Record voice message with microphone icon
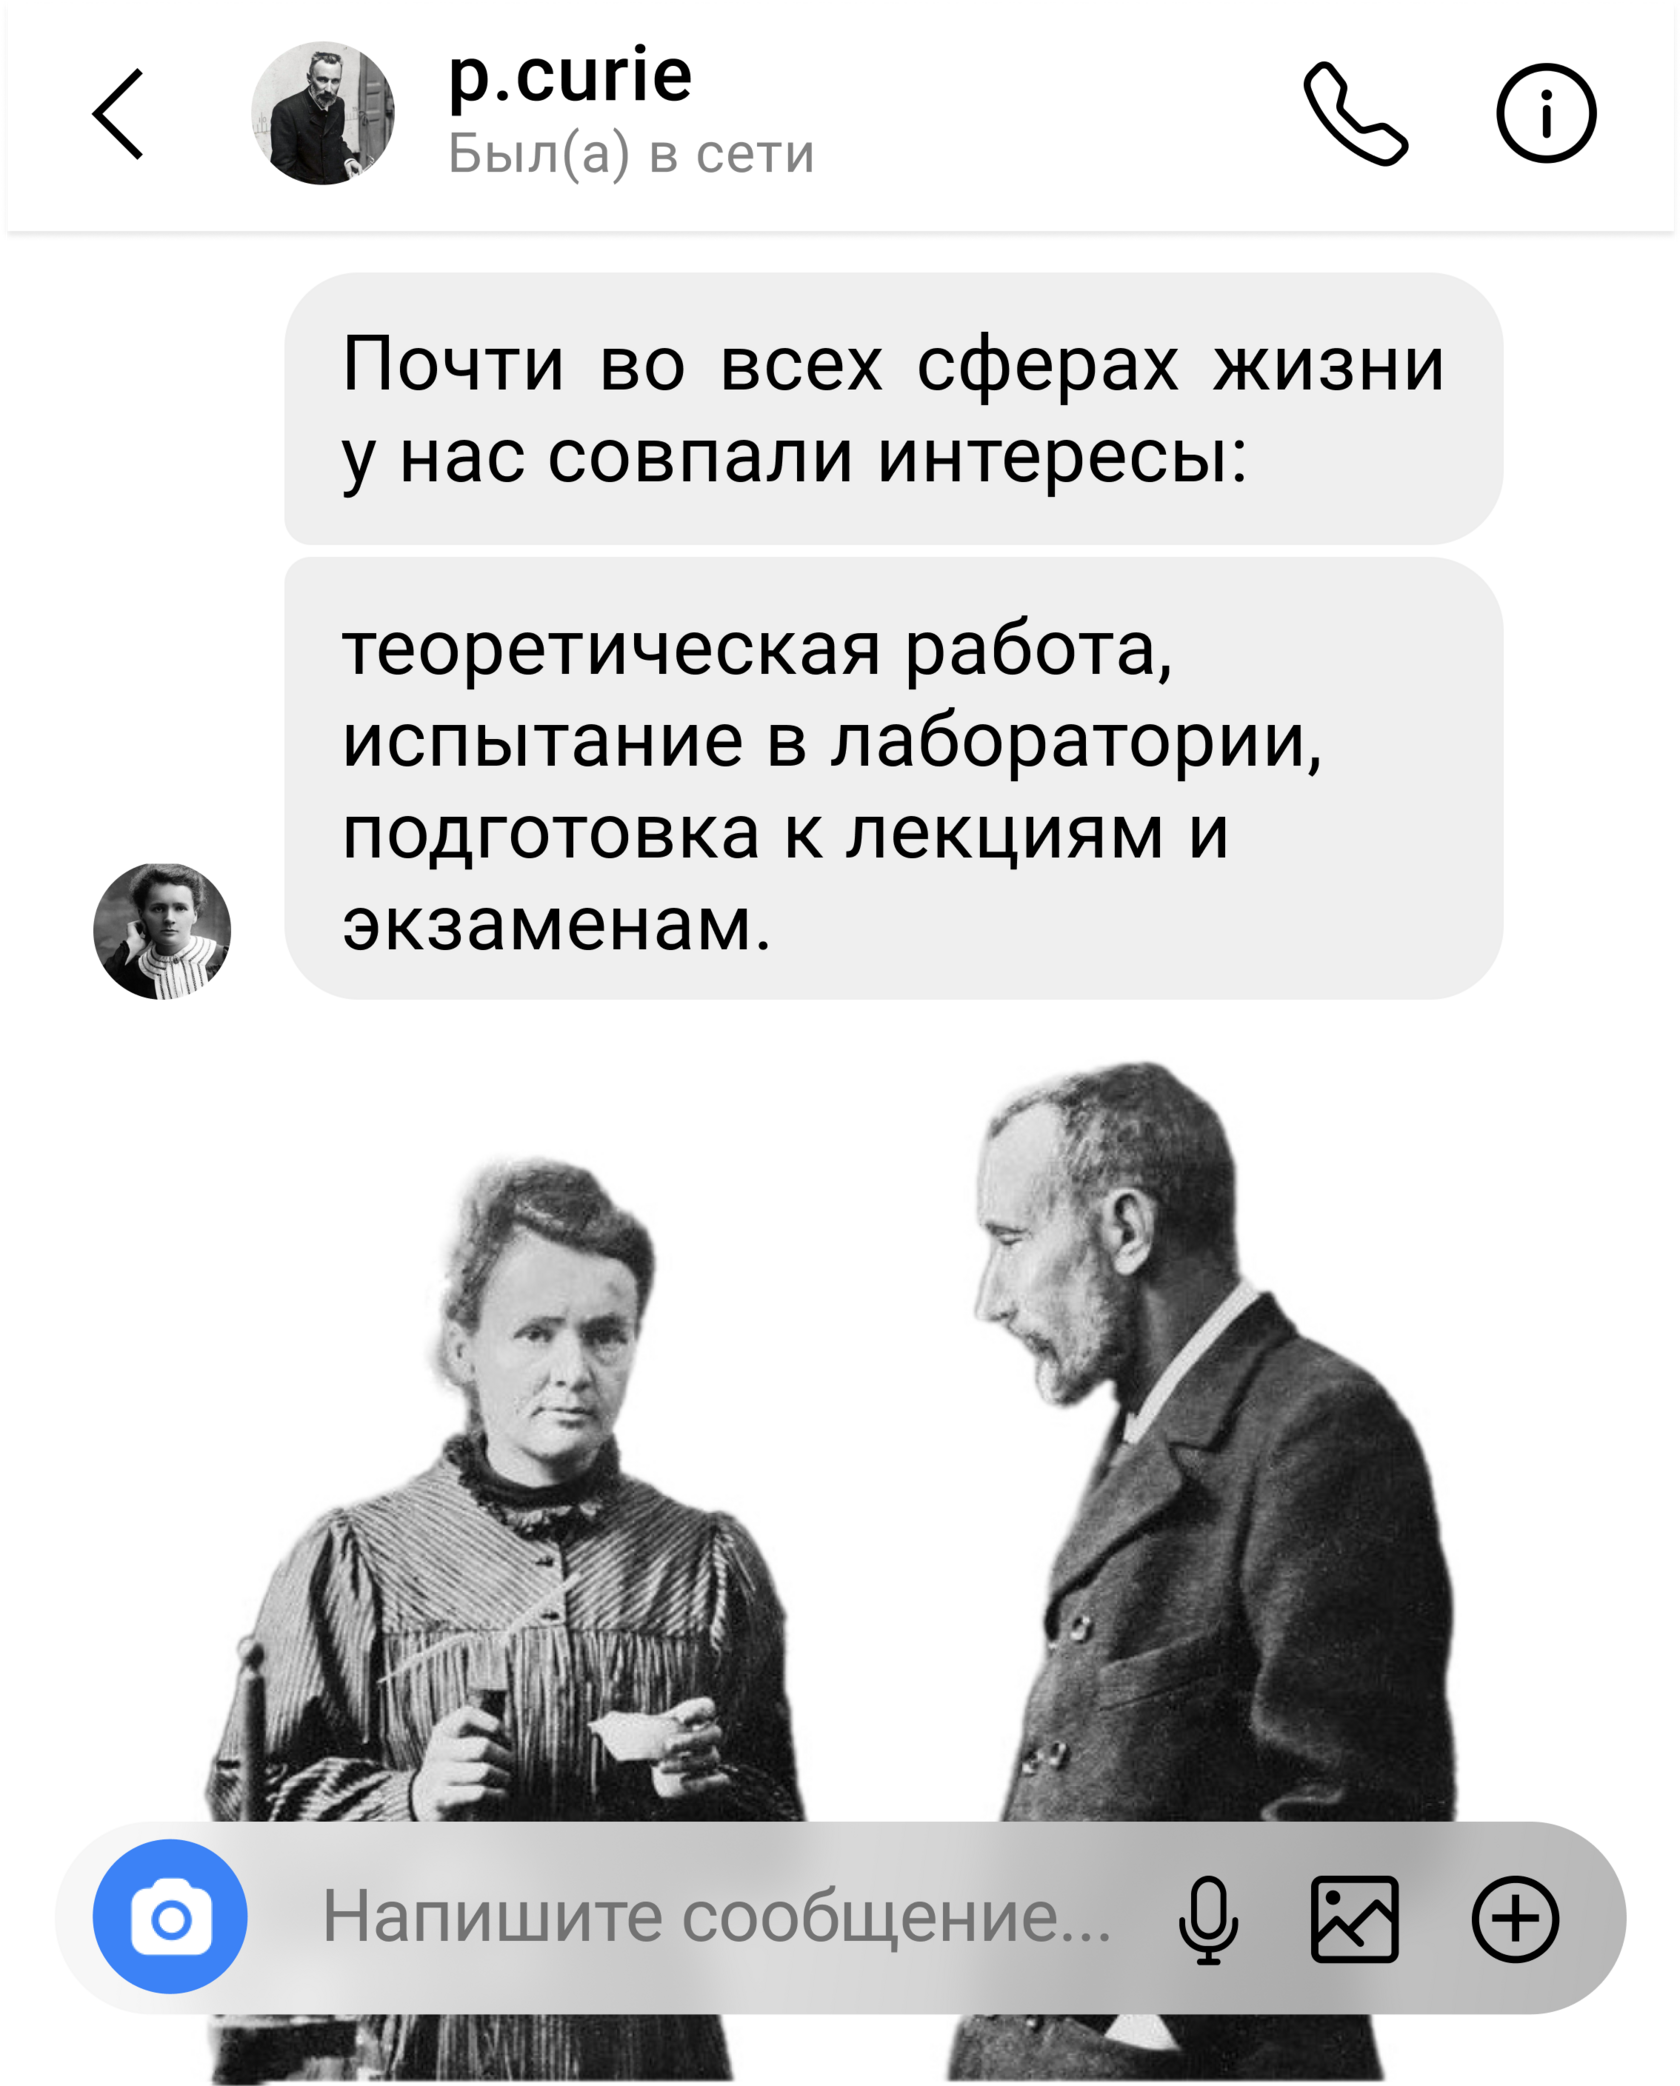The height and width of the screenshot is (2086, 1680). (x=1208, y=1919)
